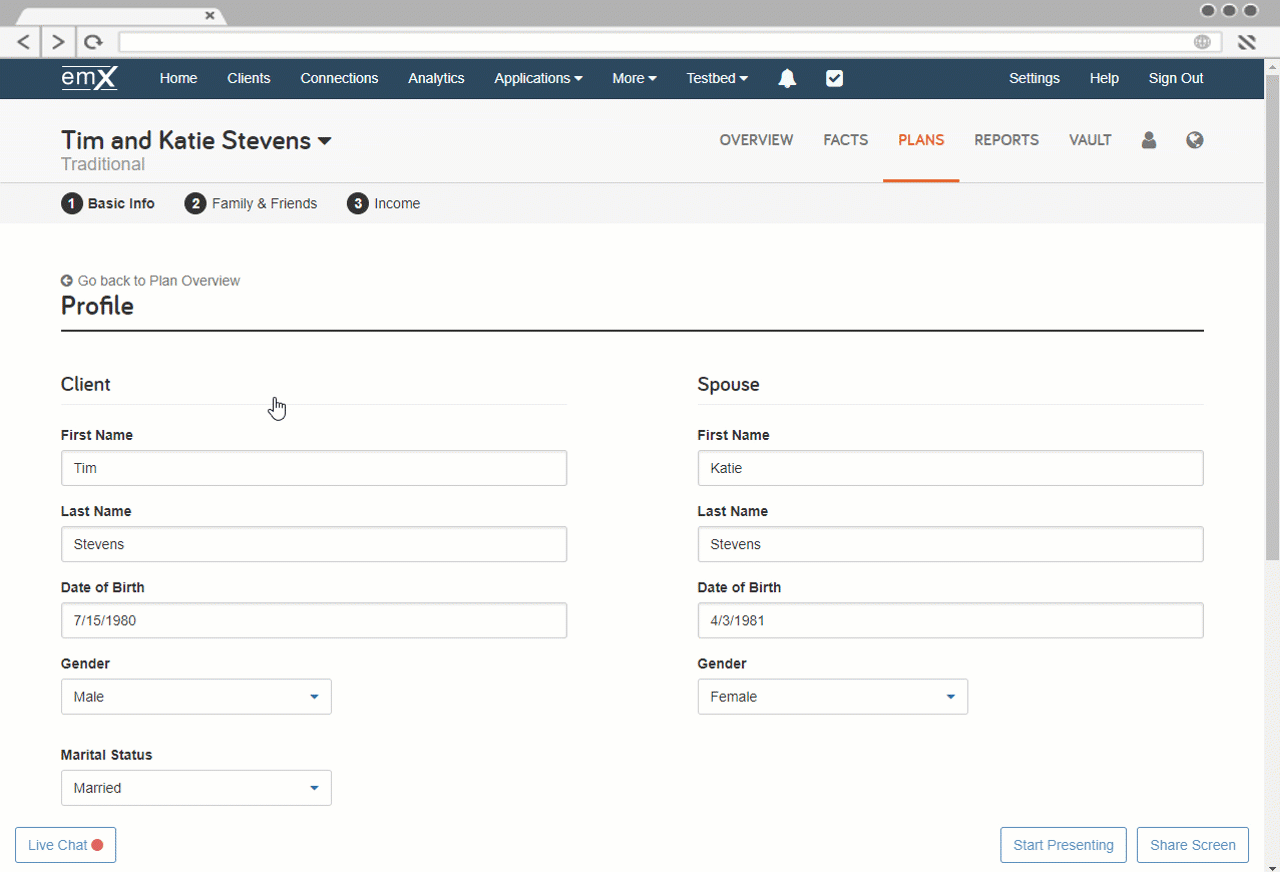Screen dimensions: 1280x872
Task: Click the Traditional plan subtitle
Action: pyautogui.click(x=103, y=165)
